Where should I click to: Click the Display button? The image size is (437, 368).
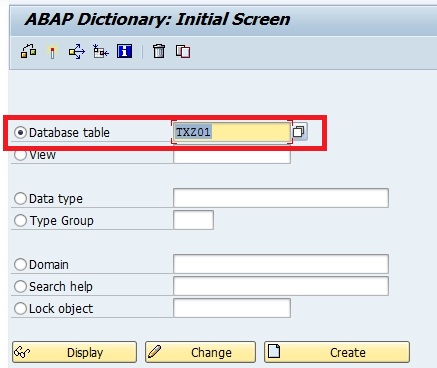click(x=74, y=352)
